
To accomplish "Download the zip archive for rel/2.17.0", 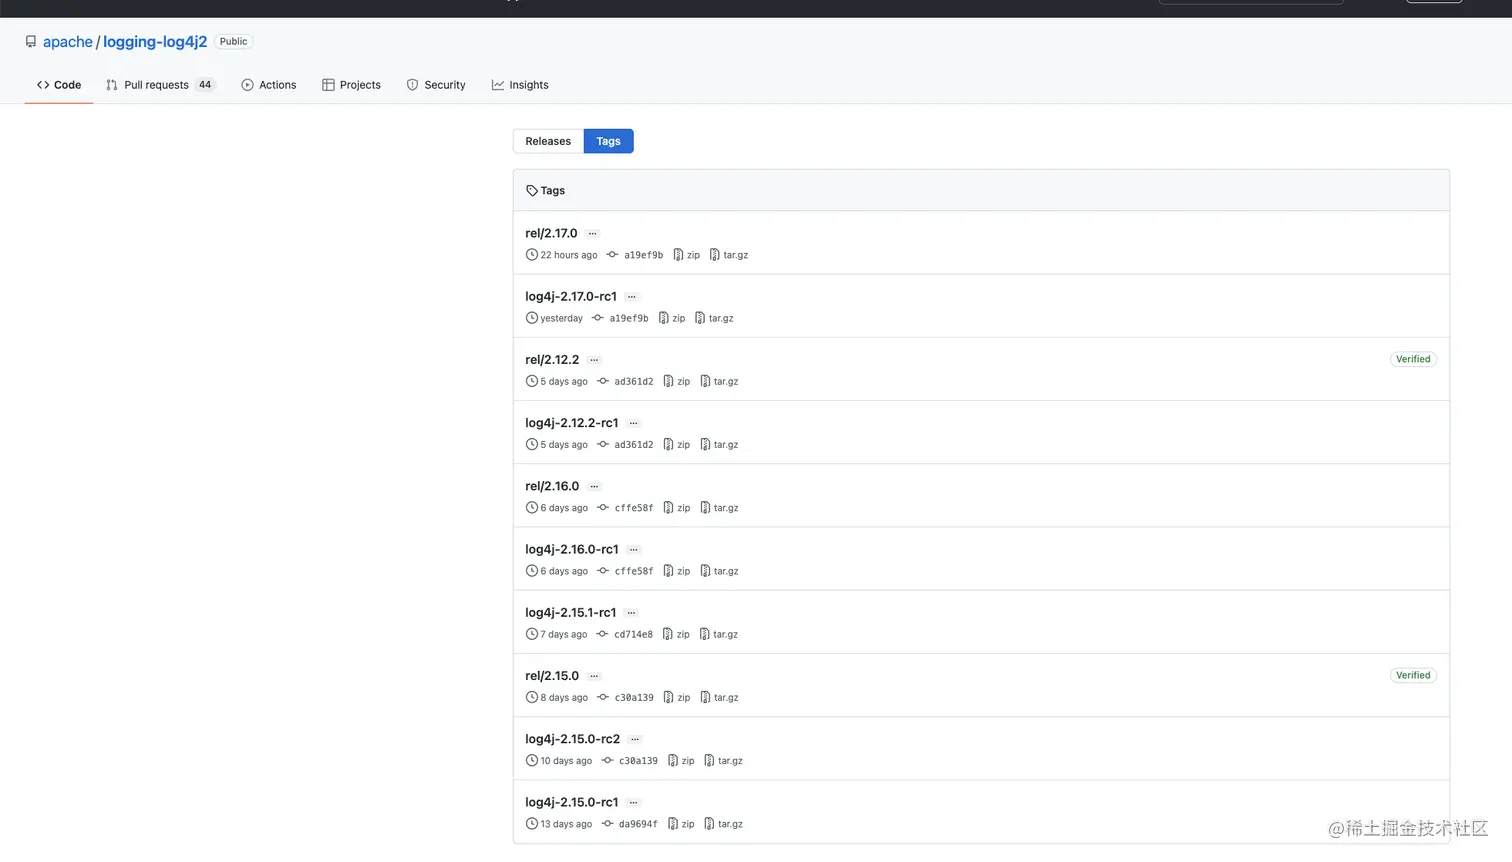I will point(687,255).
